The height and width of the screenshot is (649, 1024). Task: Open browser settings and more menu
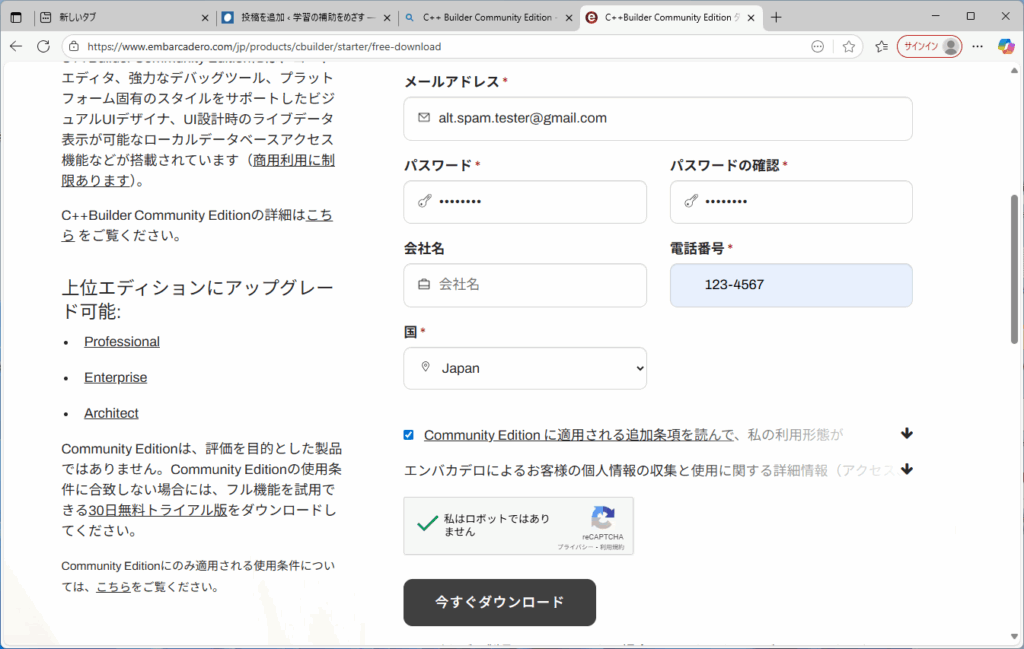point(978,46)
